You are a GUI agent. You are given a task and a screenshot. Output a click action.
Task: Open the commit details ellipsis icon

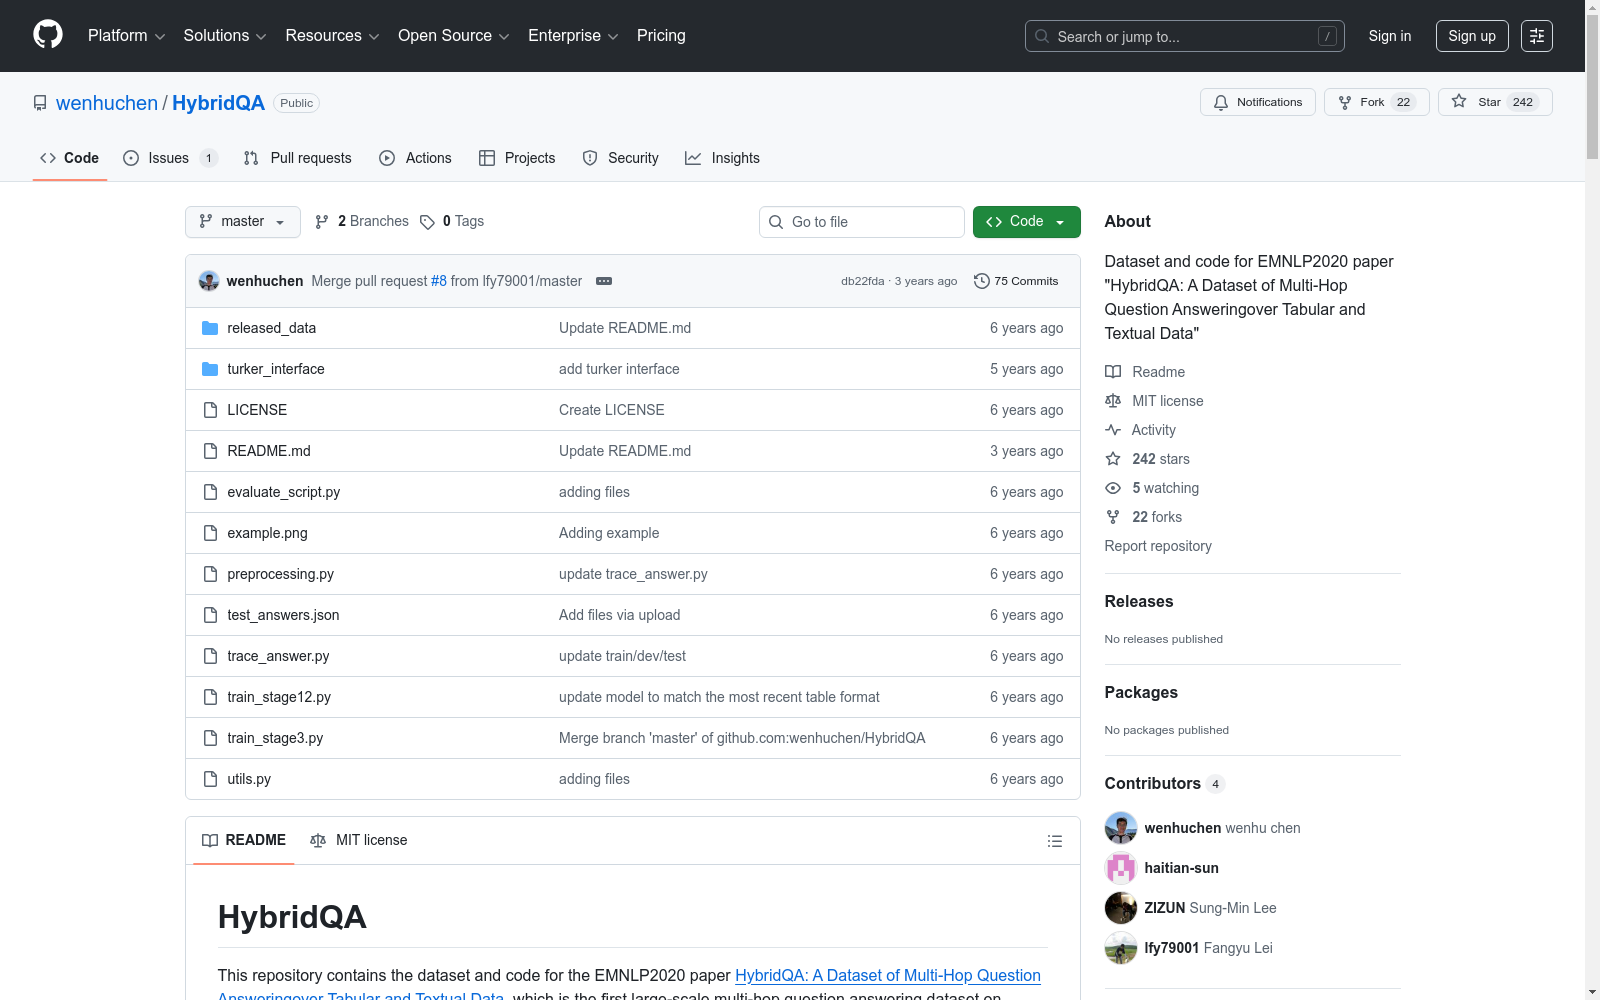pos(604,281)
